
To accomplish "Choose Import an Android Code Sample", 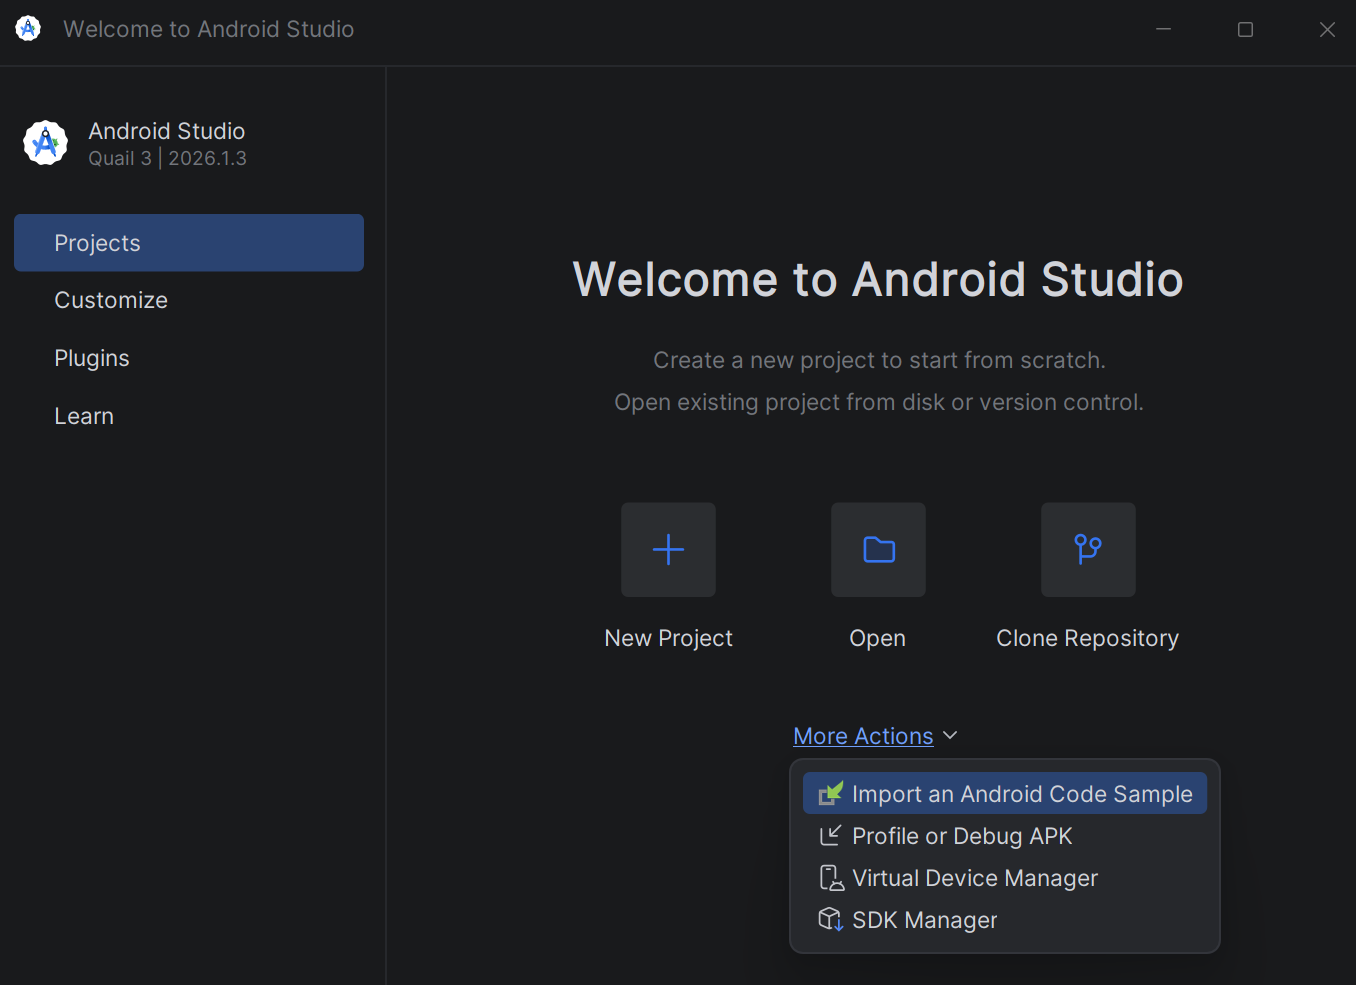I will (1005, 794).
